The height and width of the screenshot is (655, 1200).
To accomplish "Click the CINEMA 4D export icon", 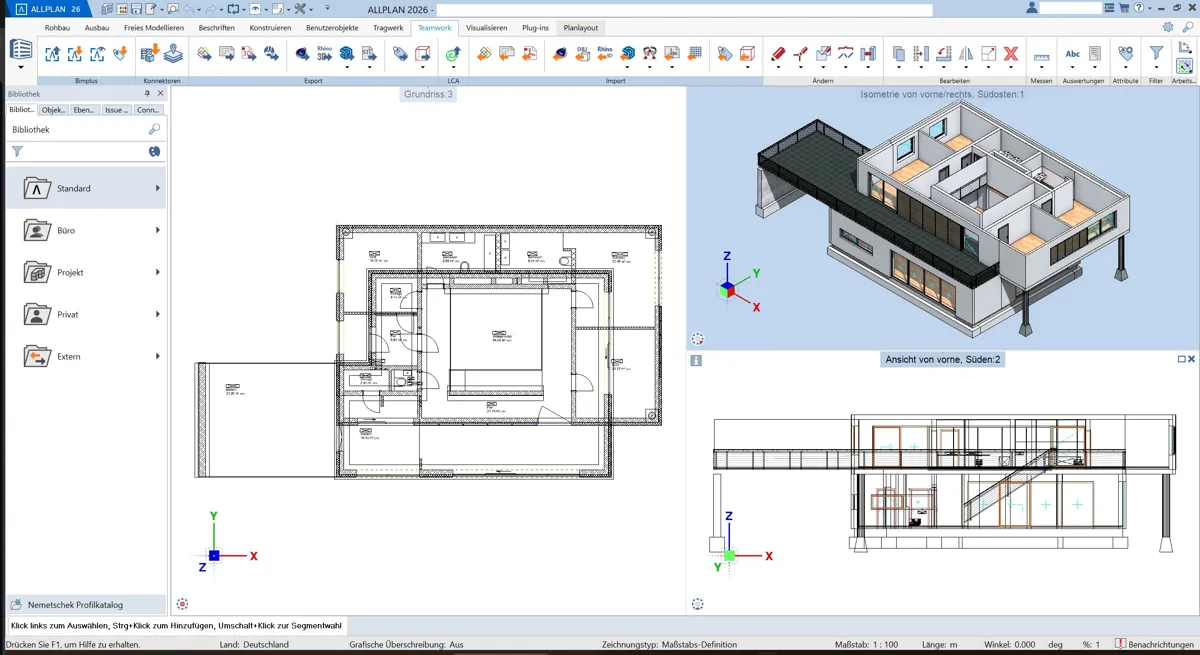I will tap(302, 53).
